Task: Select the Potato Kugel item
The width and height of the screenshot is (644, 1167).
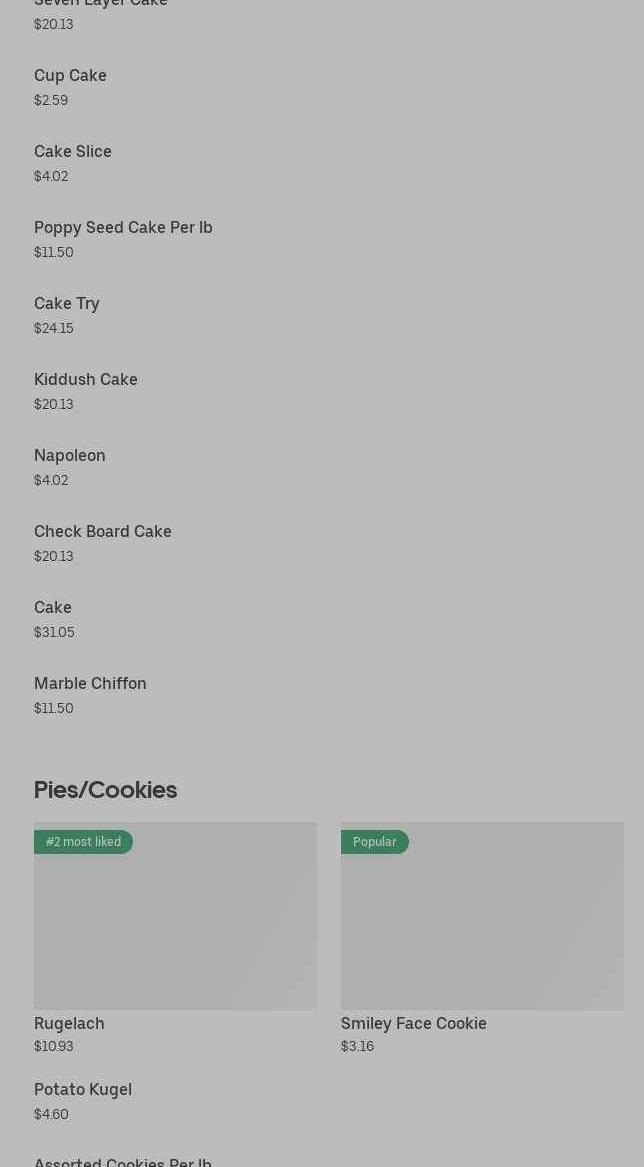Action: click(x=83, y=1090)
